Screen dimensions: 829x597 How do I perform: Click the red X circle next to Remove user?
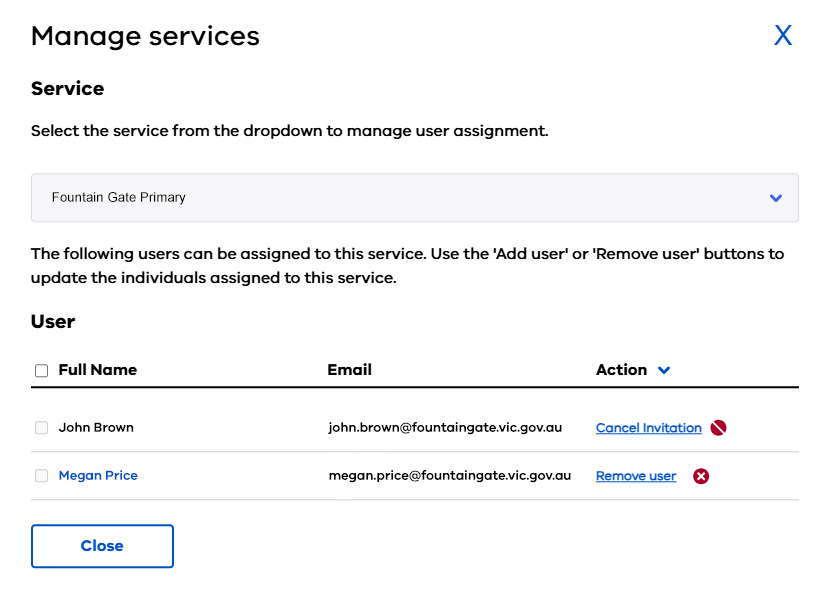(701, 476)
